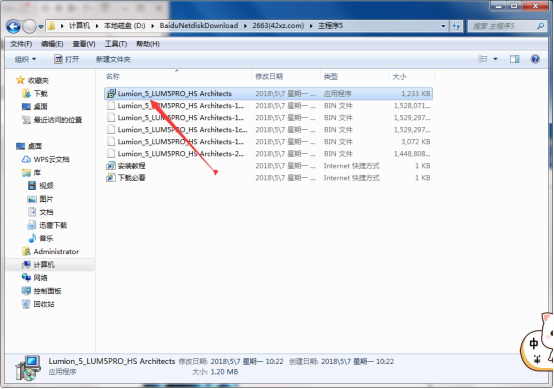This screenshot has height=389, width=554.
Task: Sort by the 类型 column header
Action: [x=331, y=76]
